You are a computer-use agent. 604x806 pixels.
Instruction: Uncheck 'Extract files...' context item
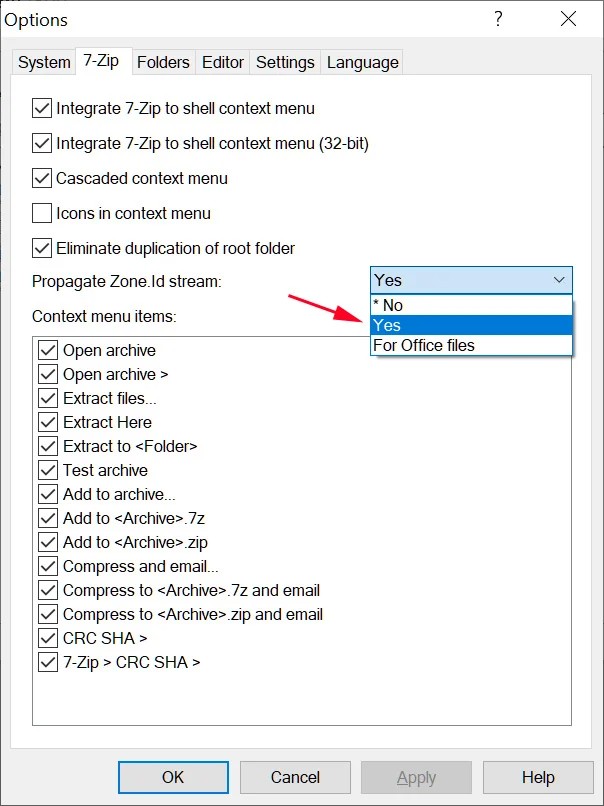pos(48,398)
